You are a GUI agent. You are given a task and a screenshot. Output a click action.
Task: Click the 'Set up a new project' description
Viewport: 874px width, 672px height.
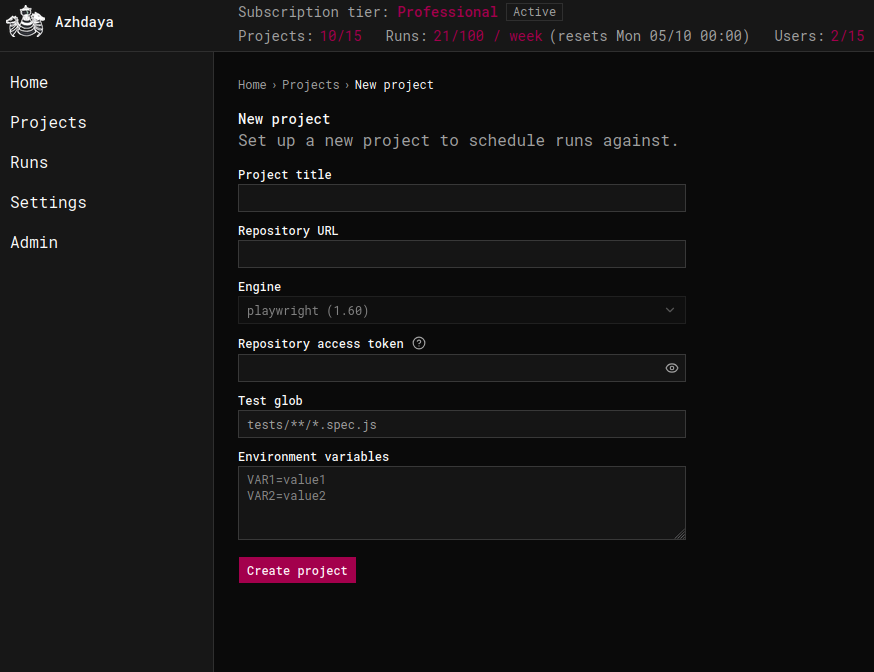click(458, 140)
